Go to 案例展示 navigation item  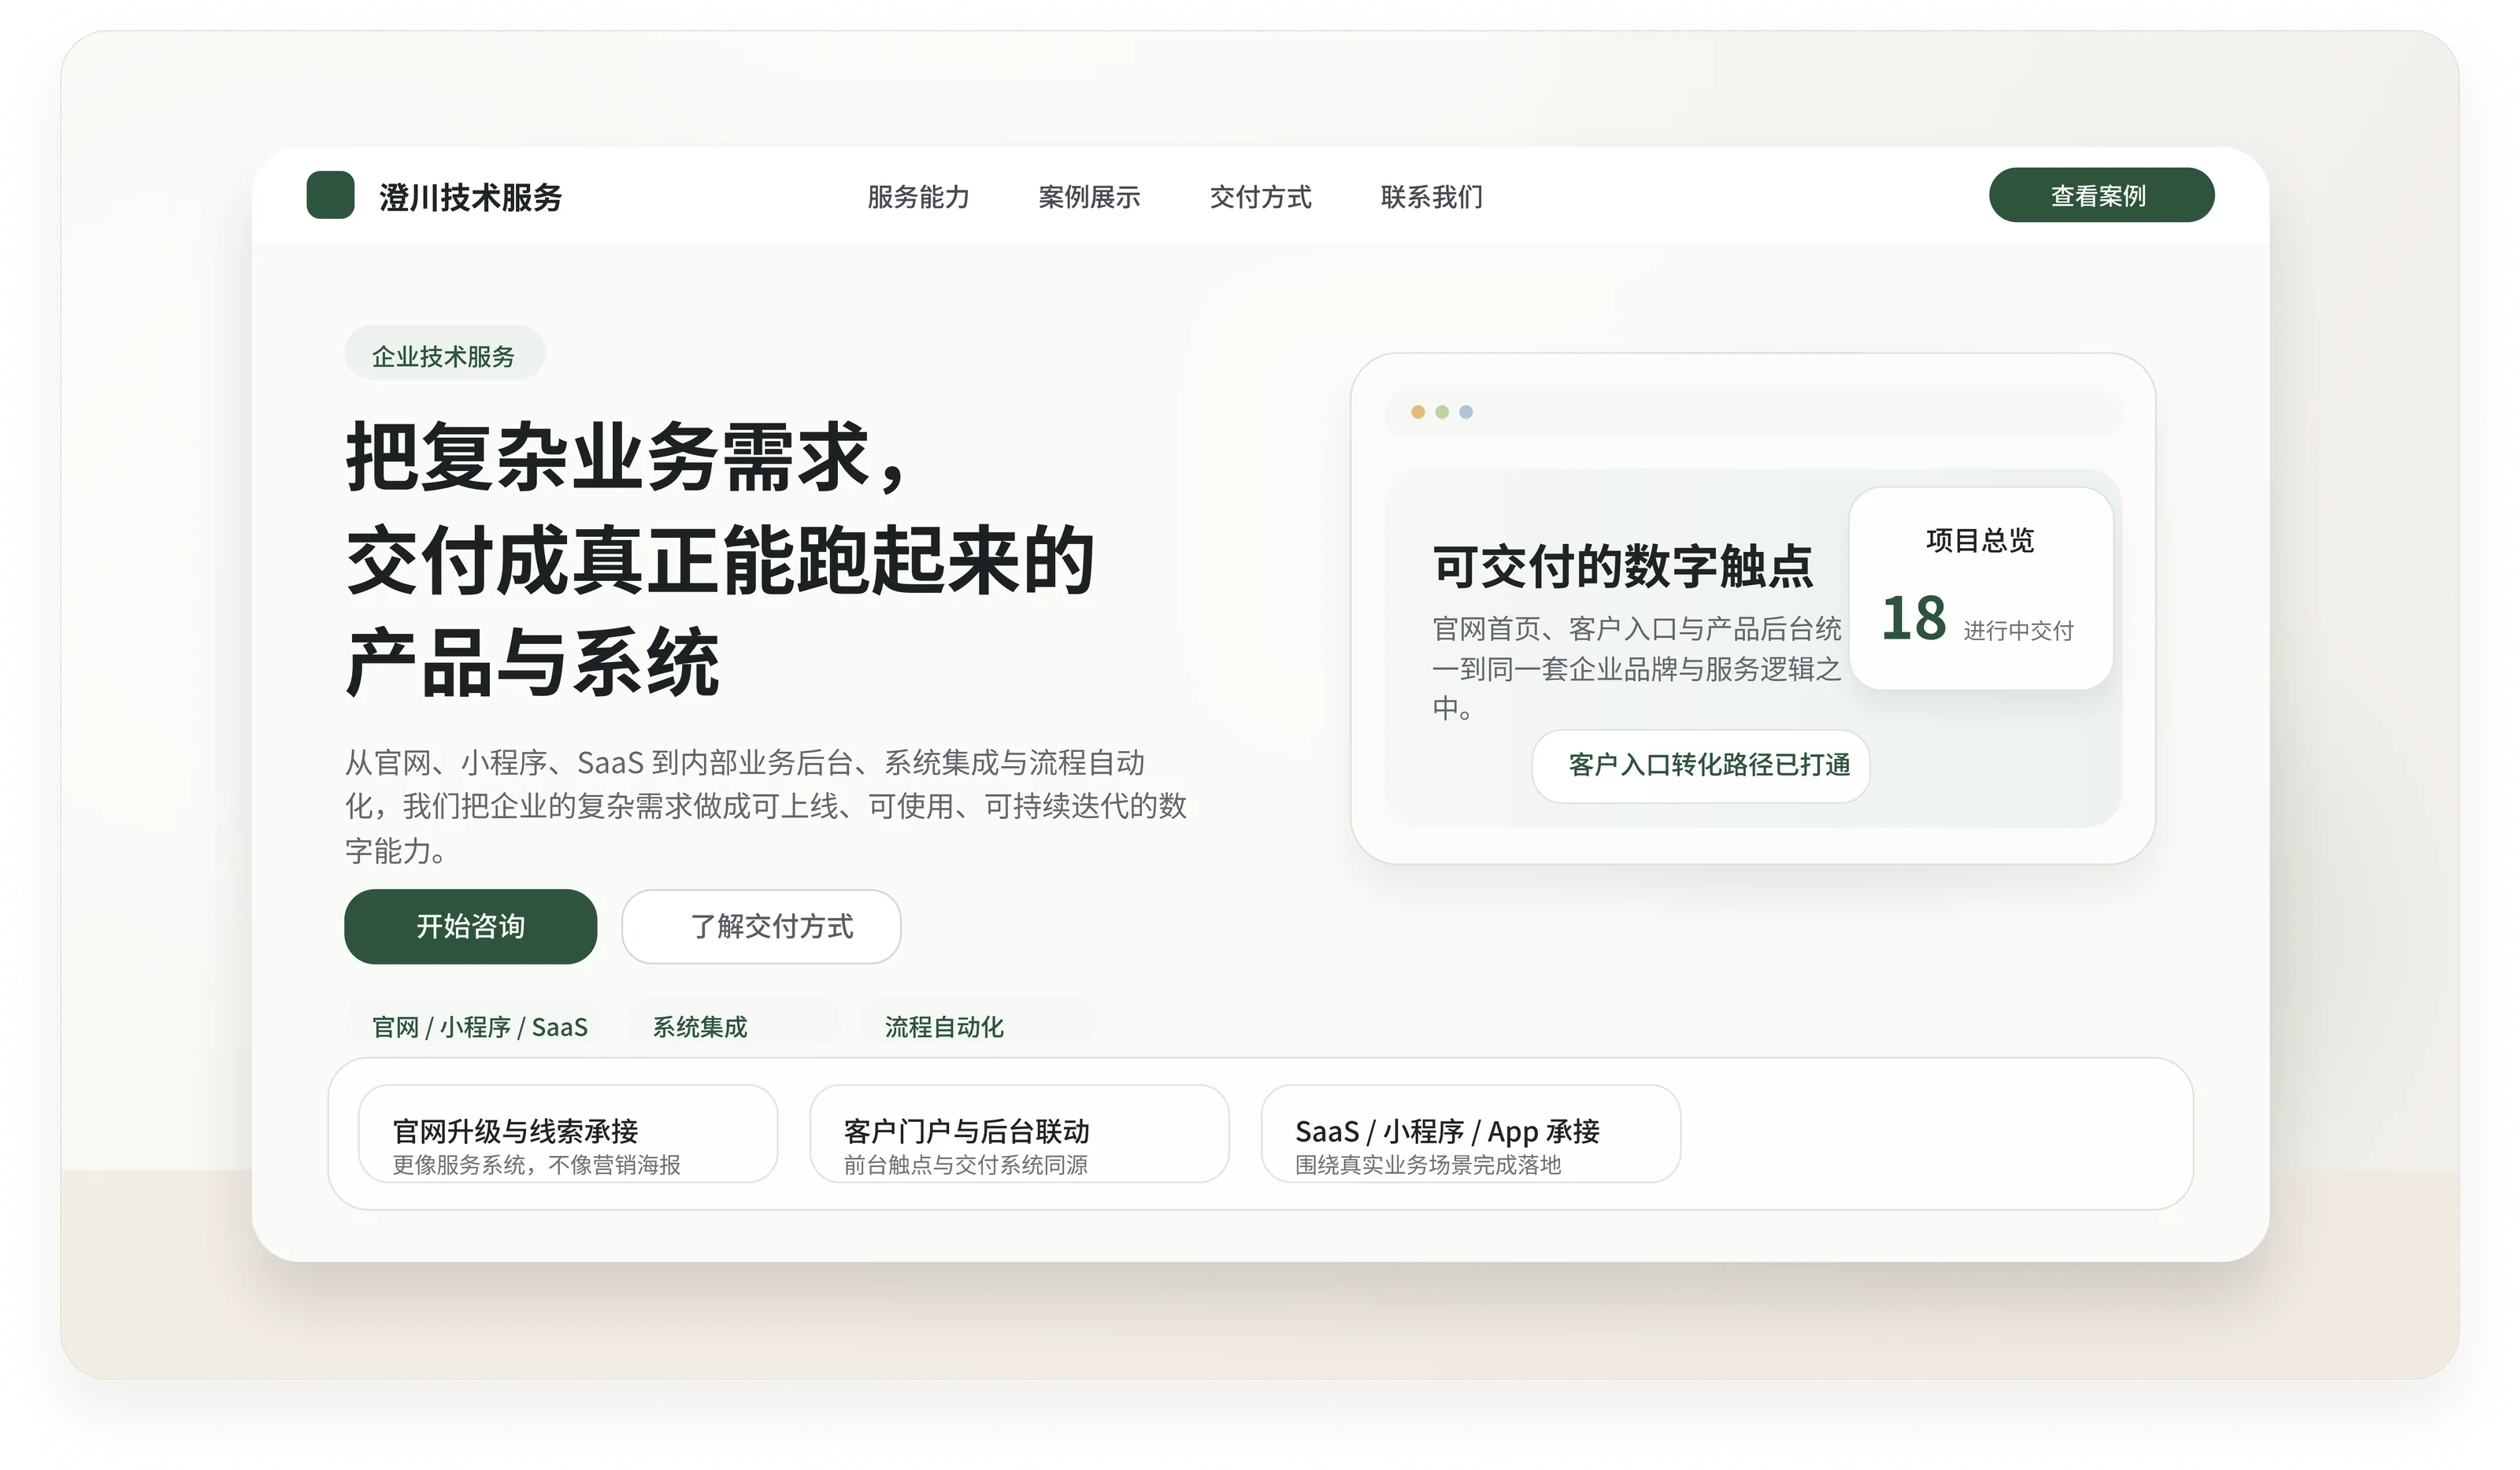coord(1089,197)
